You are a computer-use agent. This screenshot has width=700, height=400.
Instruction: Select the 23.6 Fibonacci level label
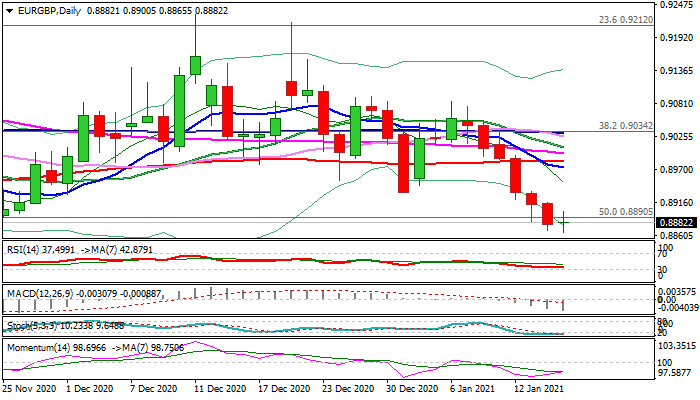pos(626,19)
